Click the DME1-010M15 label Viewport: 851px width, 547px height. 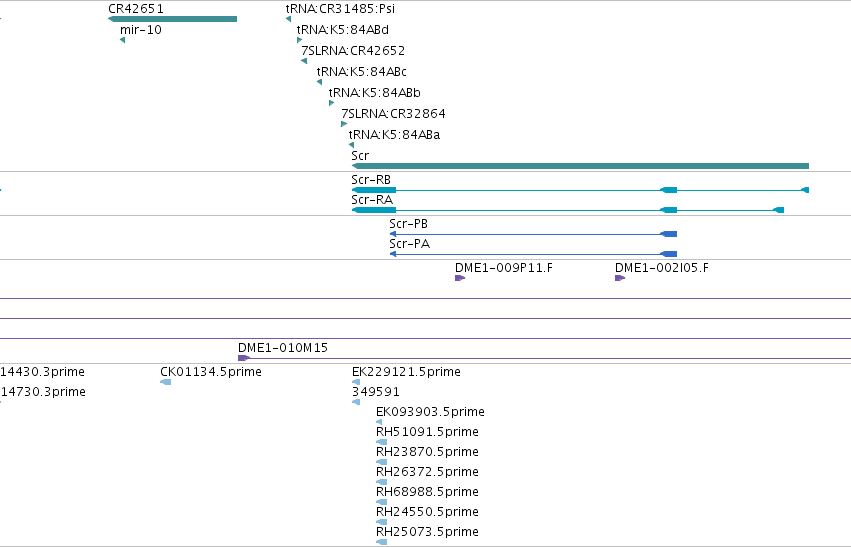pyautogui.click(x=283, y=348)
